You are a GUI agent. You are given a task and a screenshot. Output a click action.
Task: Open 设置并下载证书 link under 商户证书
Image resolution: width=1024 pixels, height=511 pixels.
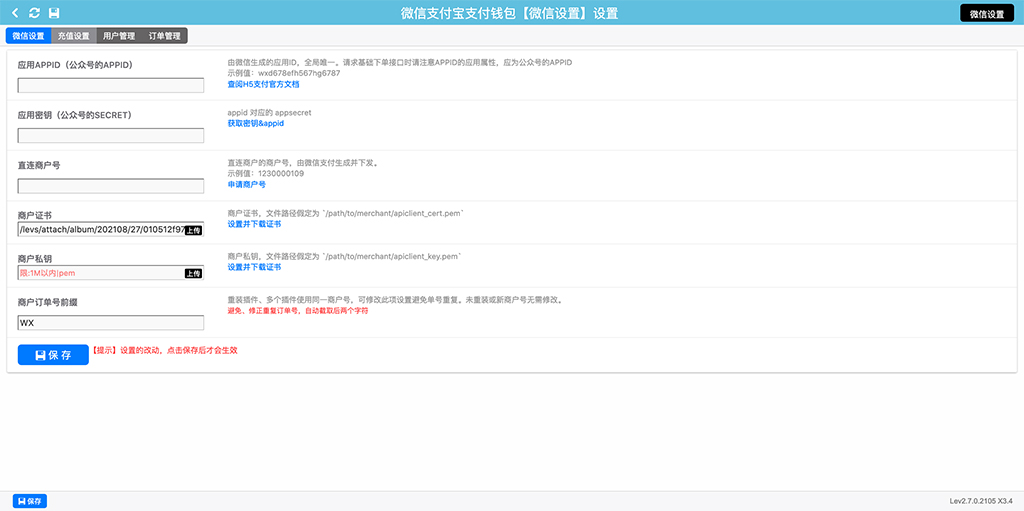point(254,224)
